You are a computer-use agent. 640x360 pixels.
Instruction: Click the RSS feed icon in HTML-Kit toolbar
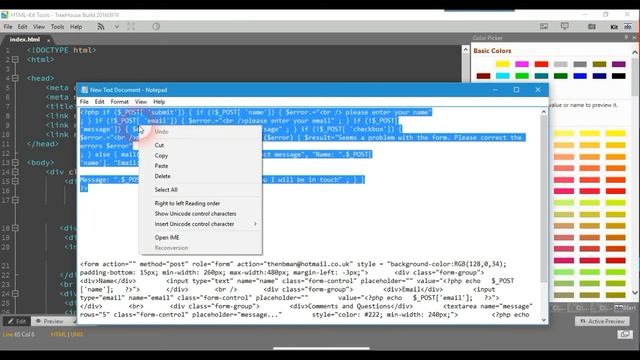click(x=101, y=27)
